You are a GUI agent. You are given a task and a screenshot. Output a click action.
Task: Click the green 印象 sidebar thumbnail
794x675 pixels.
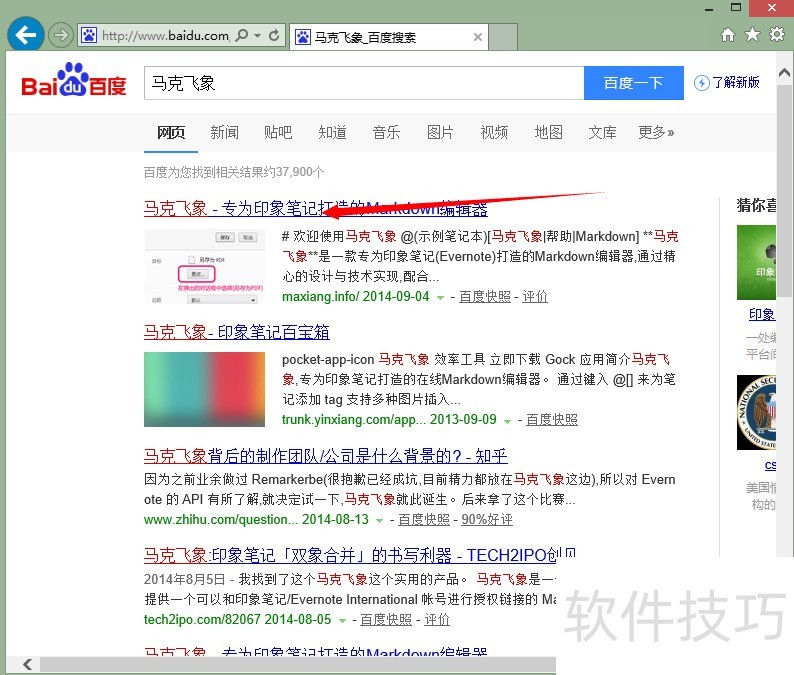(x=757, y=262)
